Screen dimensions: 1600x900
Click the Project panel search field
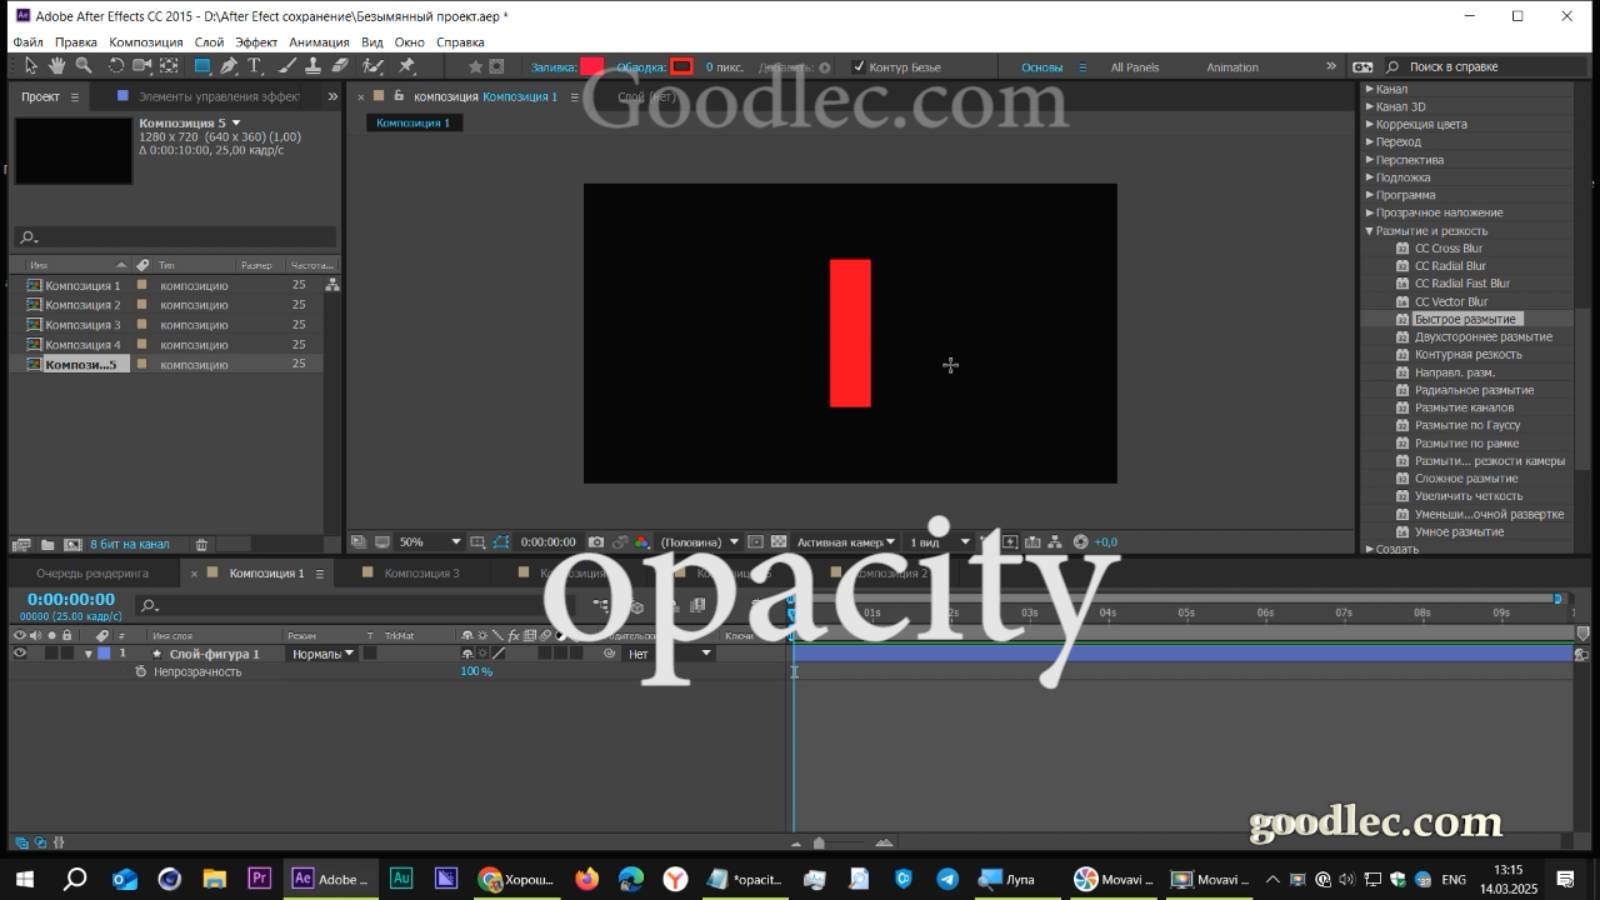[x=175, y=237]
